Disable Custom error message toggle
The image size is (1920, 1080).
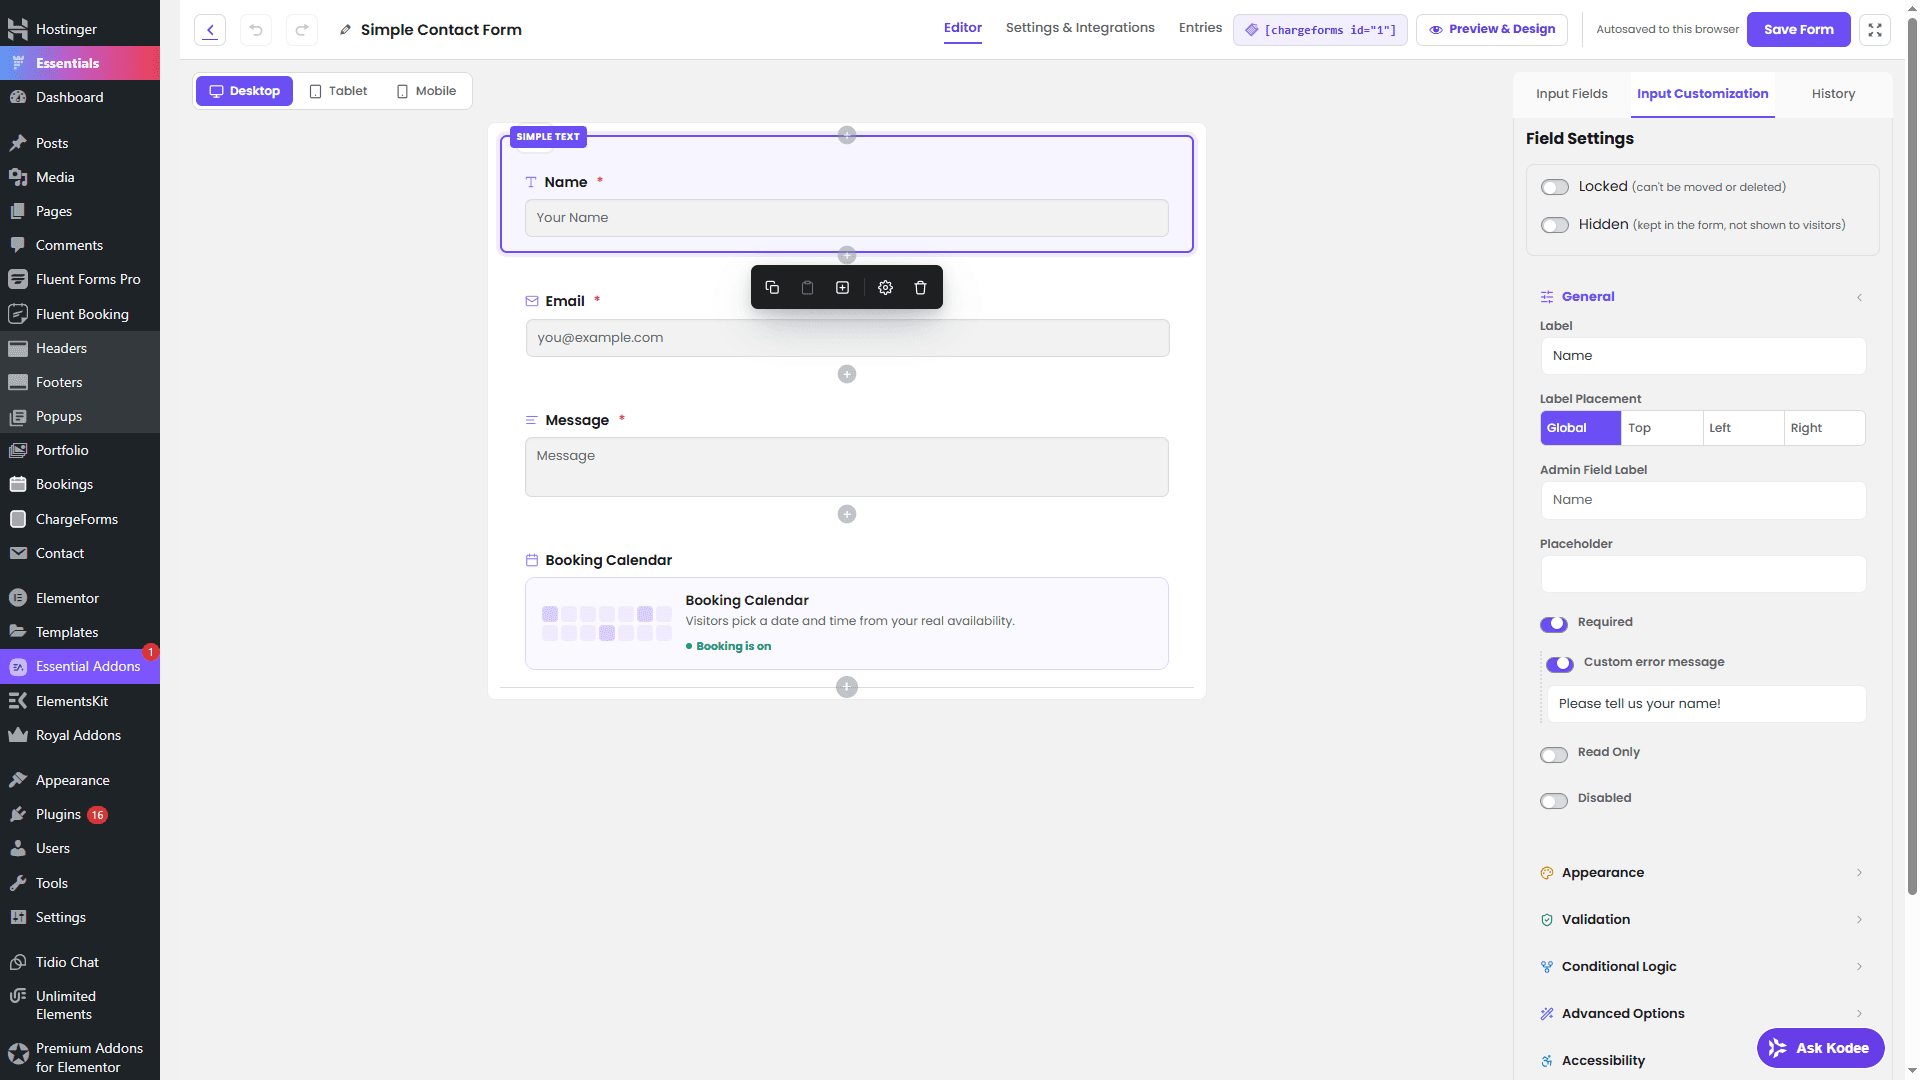click(x=1560, y=664)
